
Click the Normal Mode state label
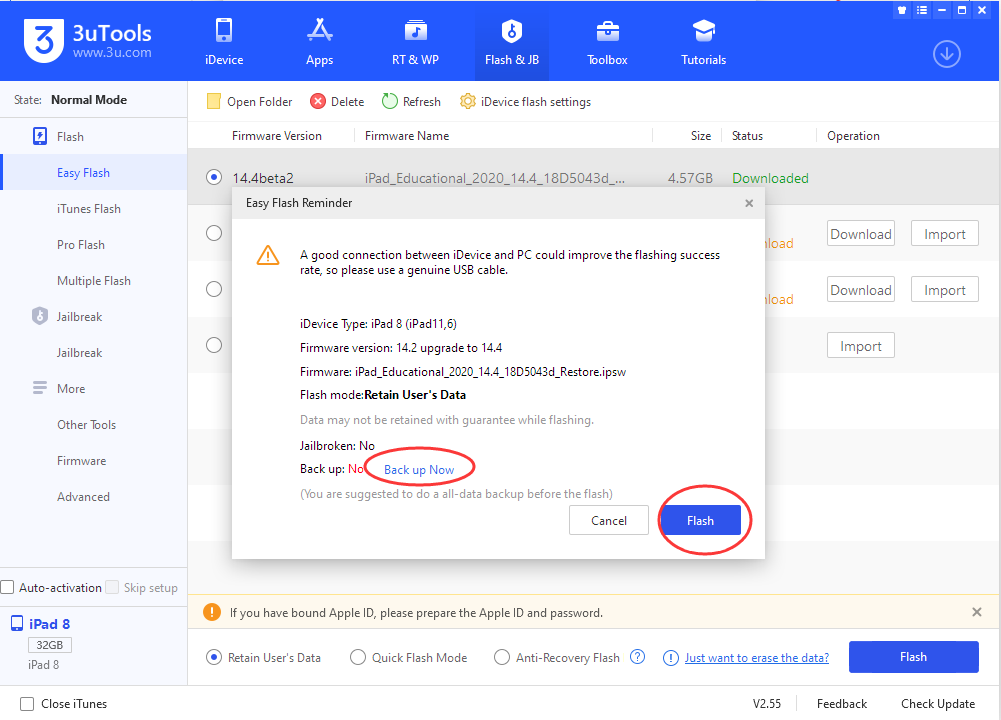[x=89, y=100]
